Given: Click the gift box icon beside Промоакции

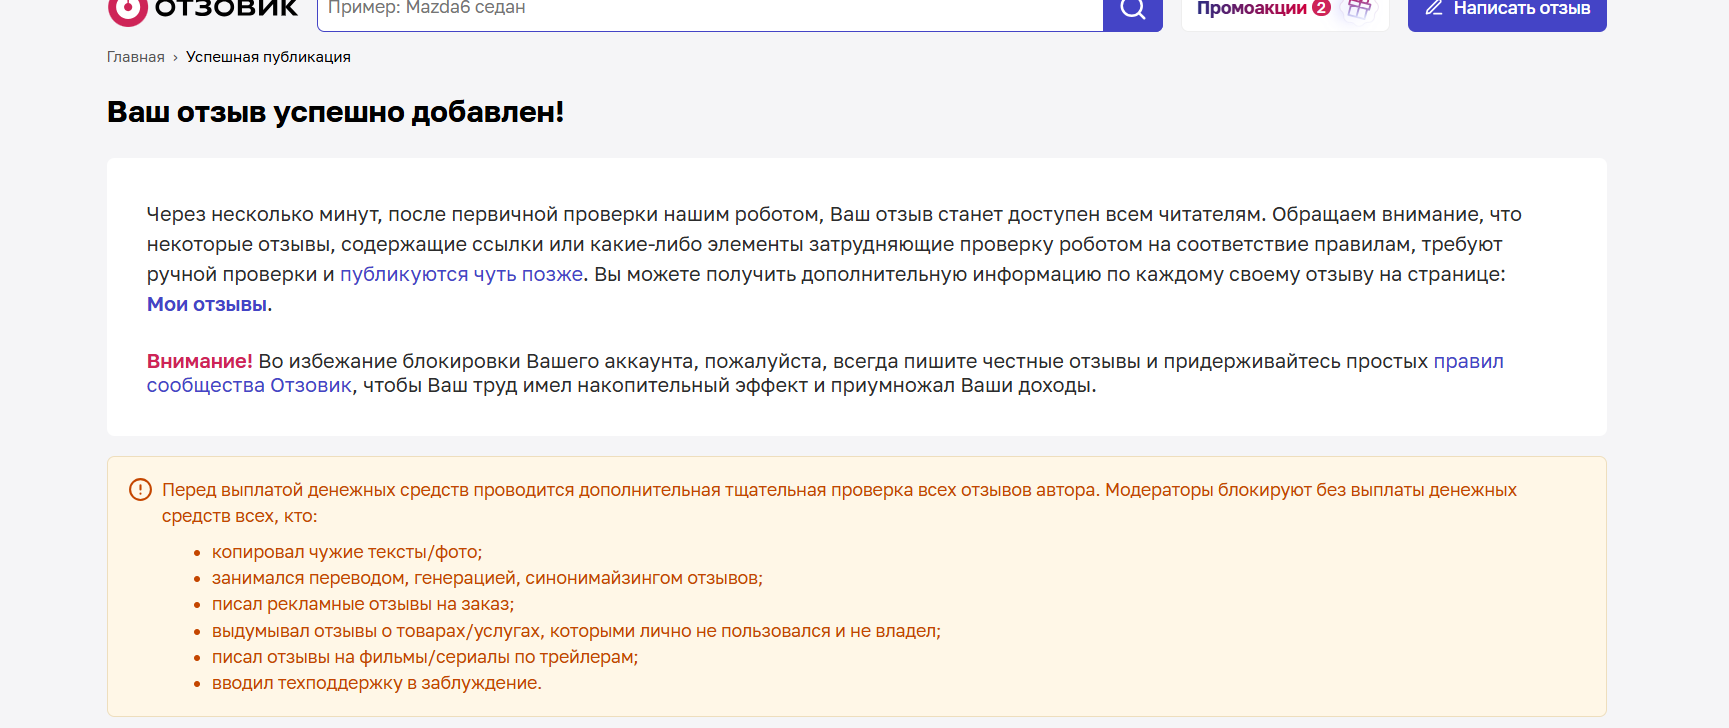Looking at the screenshot, I should (x=1358, y=9).
